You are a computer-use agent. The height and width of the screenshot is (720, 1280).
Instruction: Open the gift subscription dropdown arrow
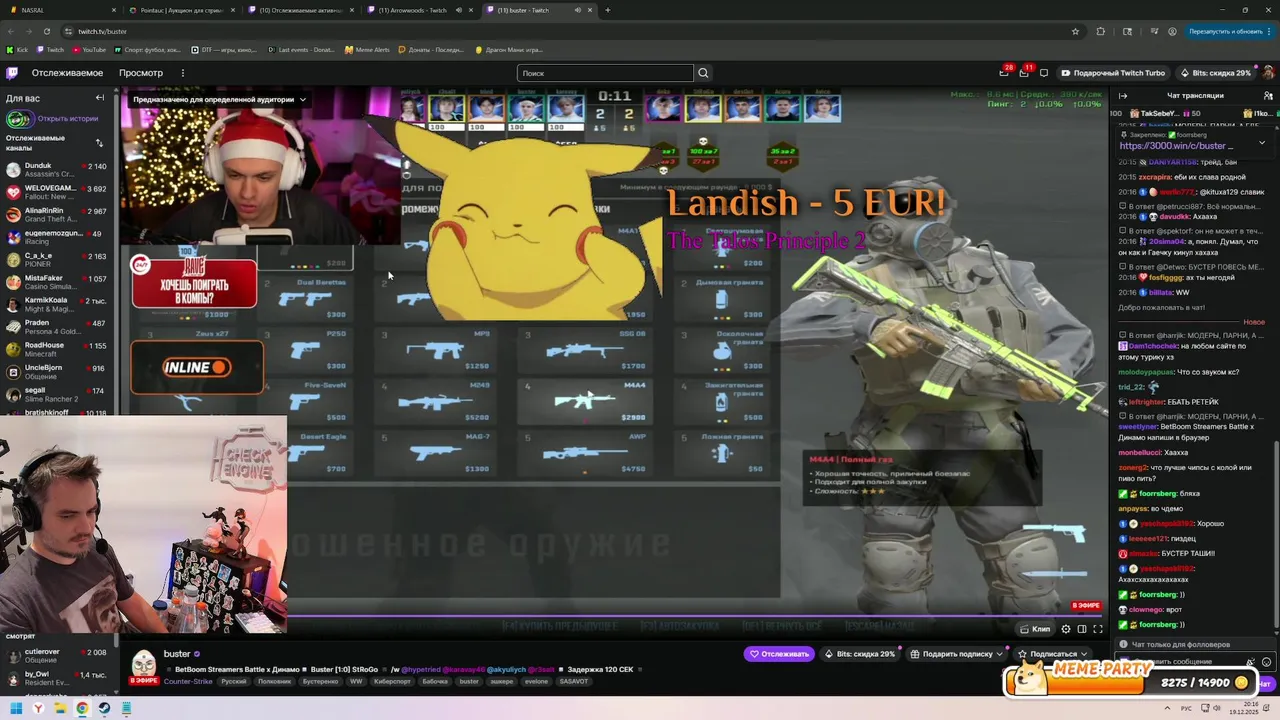coord(1001,654)
